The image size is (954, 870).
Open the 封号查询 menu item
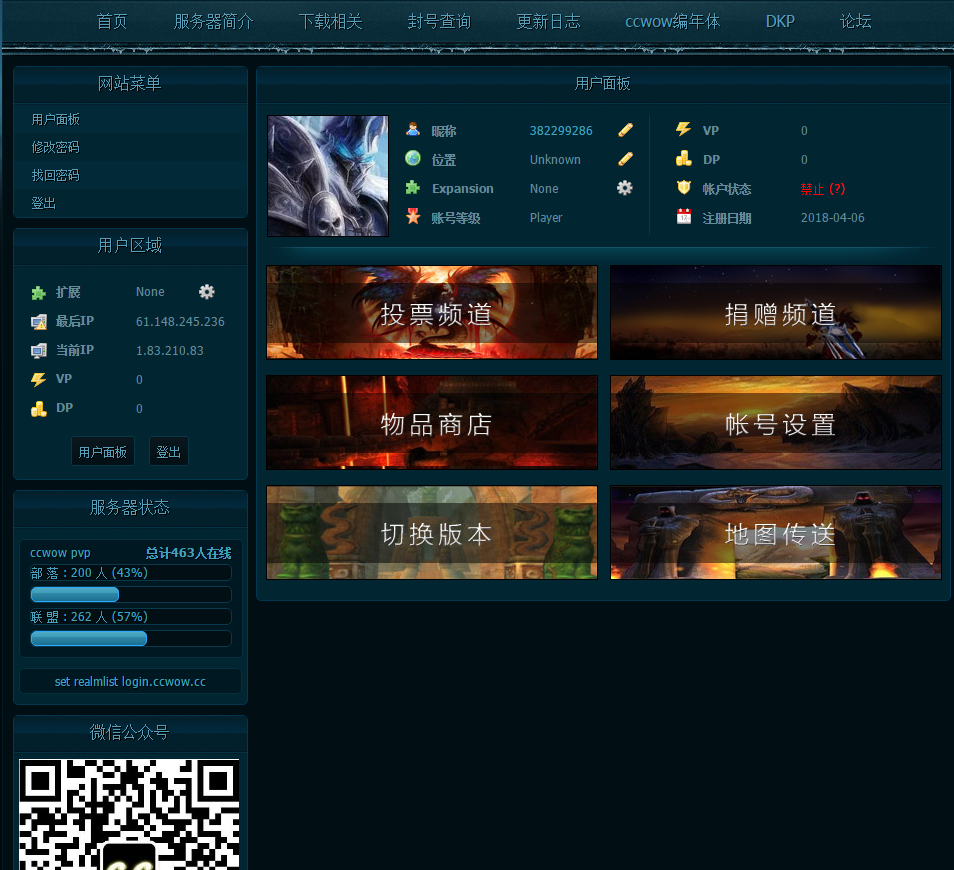tap(438, 20)
